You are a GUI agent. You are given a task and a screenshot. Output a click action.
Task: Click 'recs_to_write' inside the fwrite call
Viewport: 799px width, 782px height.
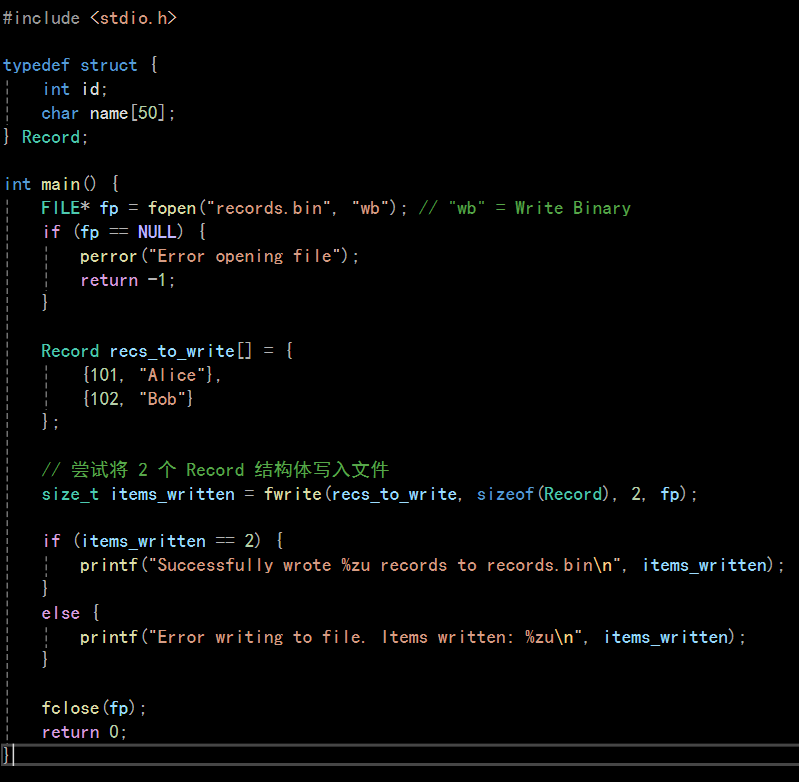[394, 494]
